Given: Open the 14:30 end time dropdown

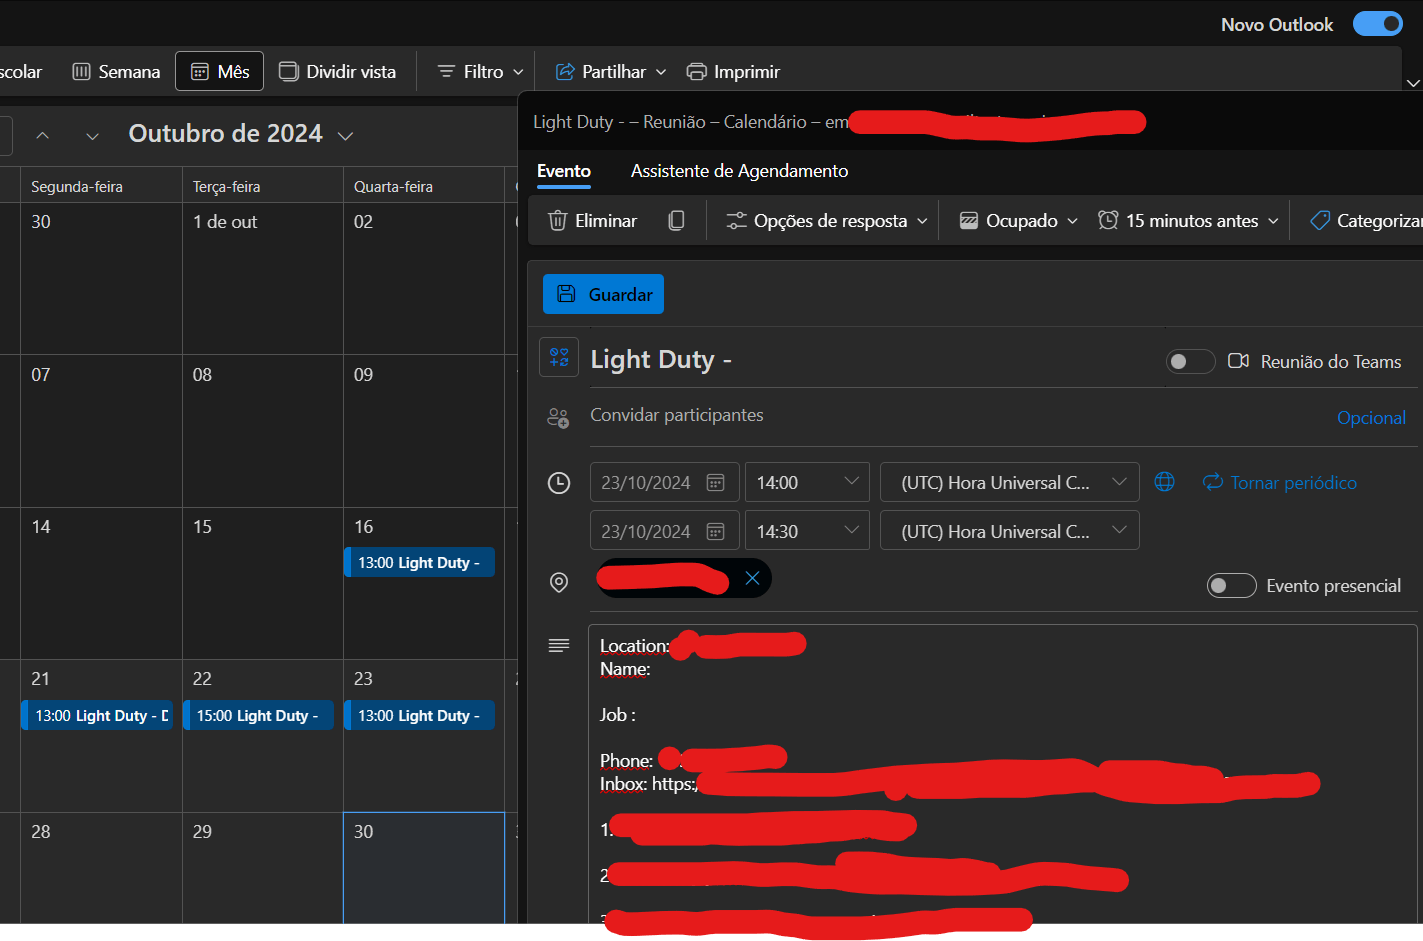Looking at the screenshot, I should pyautogui.click(x=807, y=531).
